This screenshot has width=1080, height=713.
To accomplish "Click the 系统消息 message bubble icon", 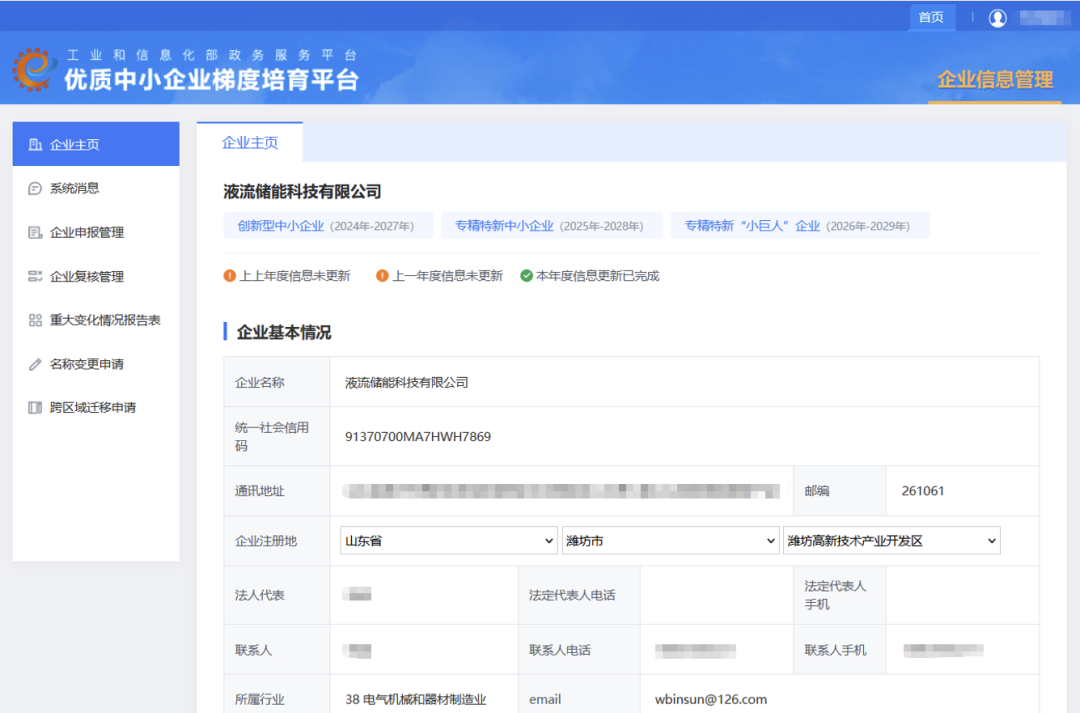I will (x=34, y=188).
